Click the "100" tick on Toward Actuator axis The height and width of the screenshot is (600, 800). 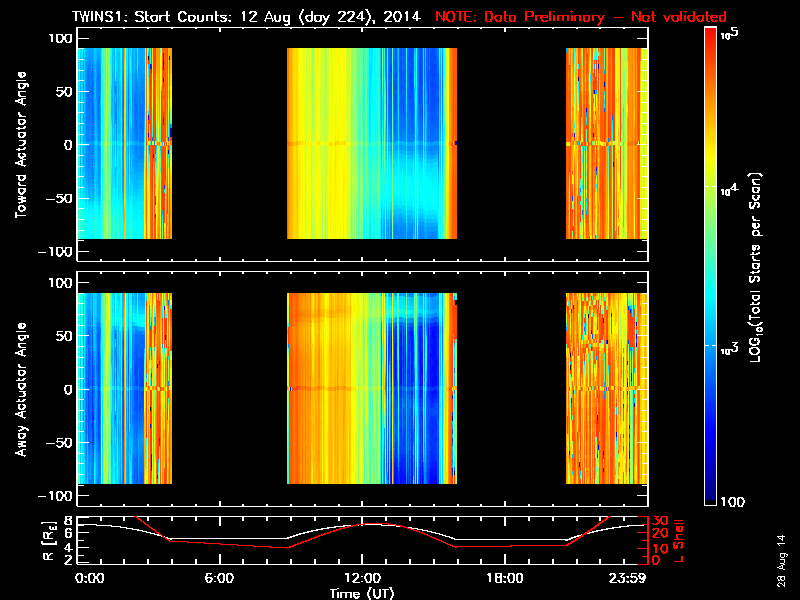click(x=61, y=39)
